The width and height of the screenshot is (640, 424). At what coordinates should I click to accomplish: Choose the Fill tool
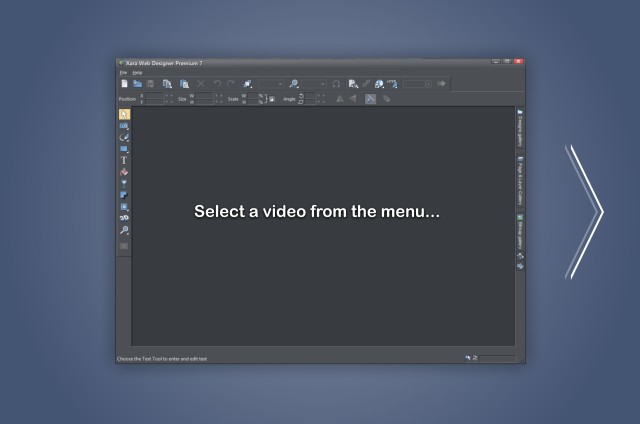(124, 172)
